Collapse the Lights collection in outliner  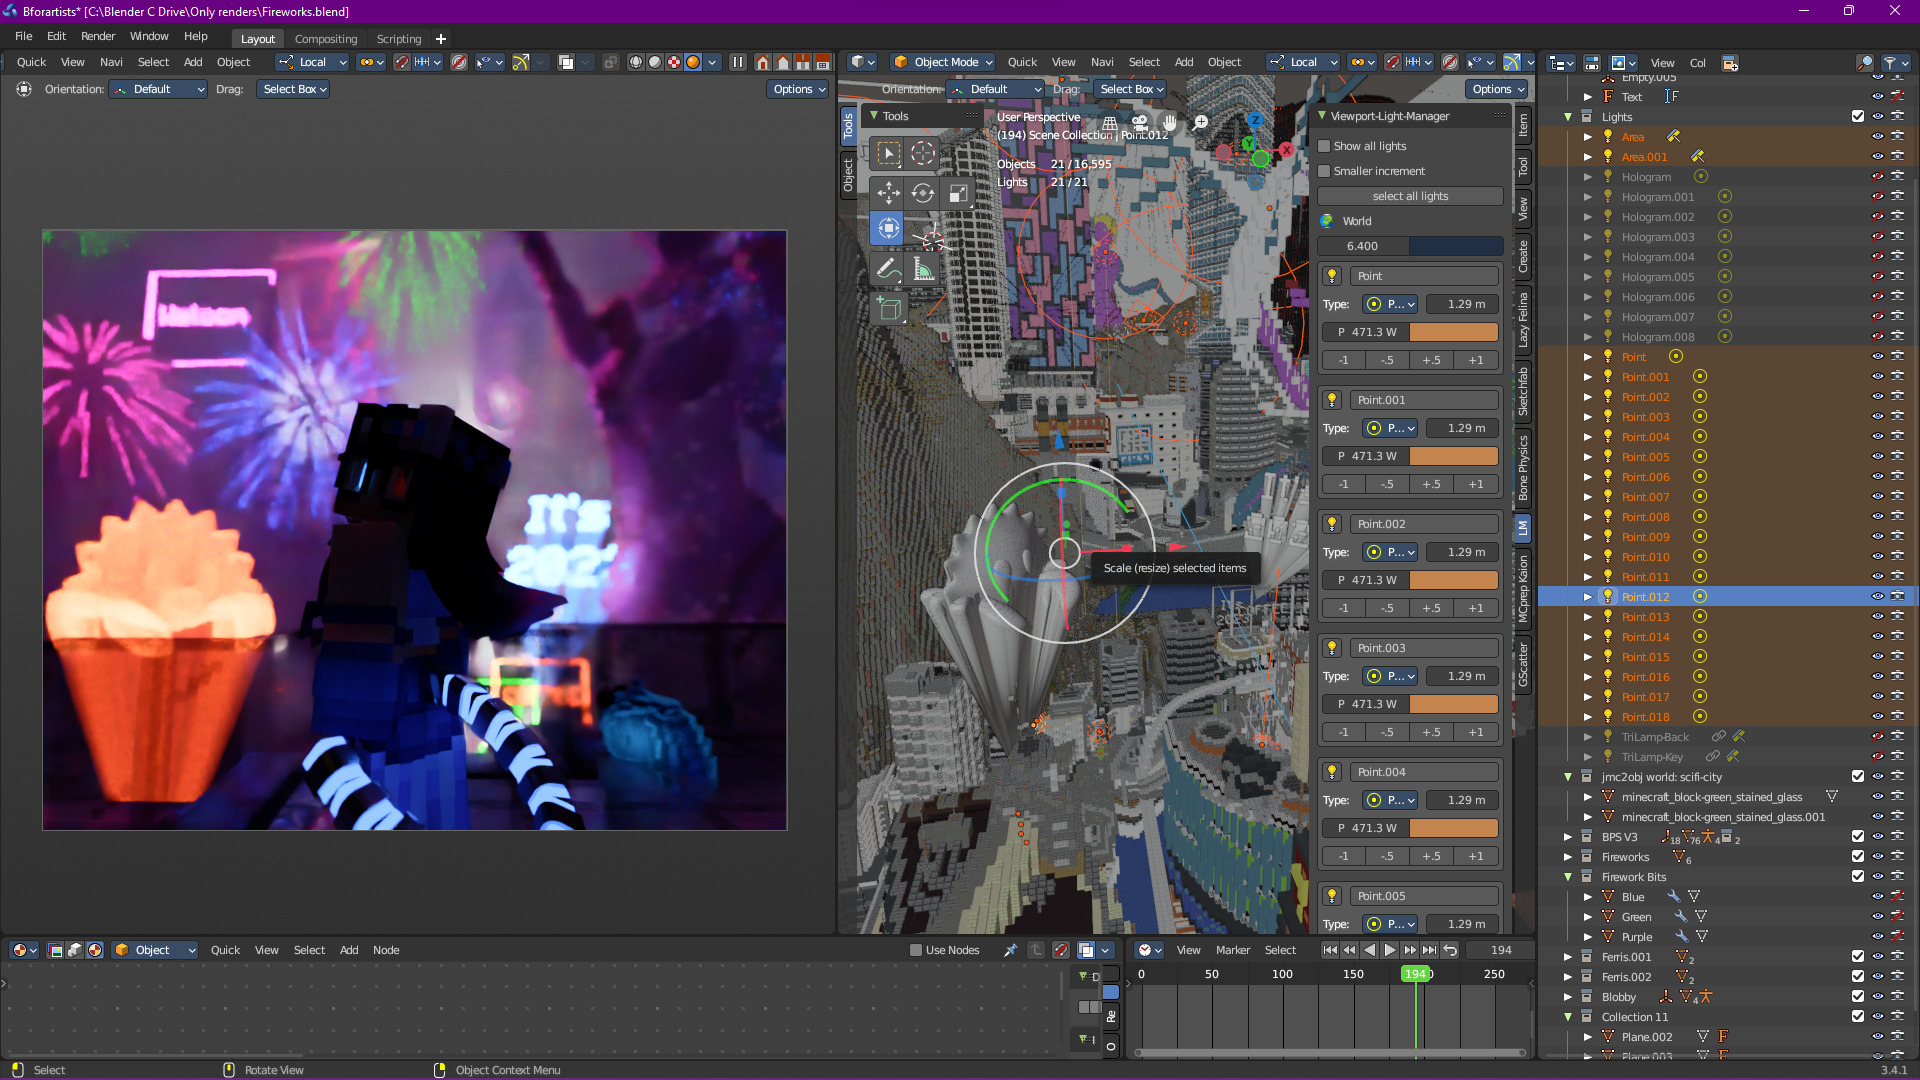pyautogui.click(x=1568, y=117)
